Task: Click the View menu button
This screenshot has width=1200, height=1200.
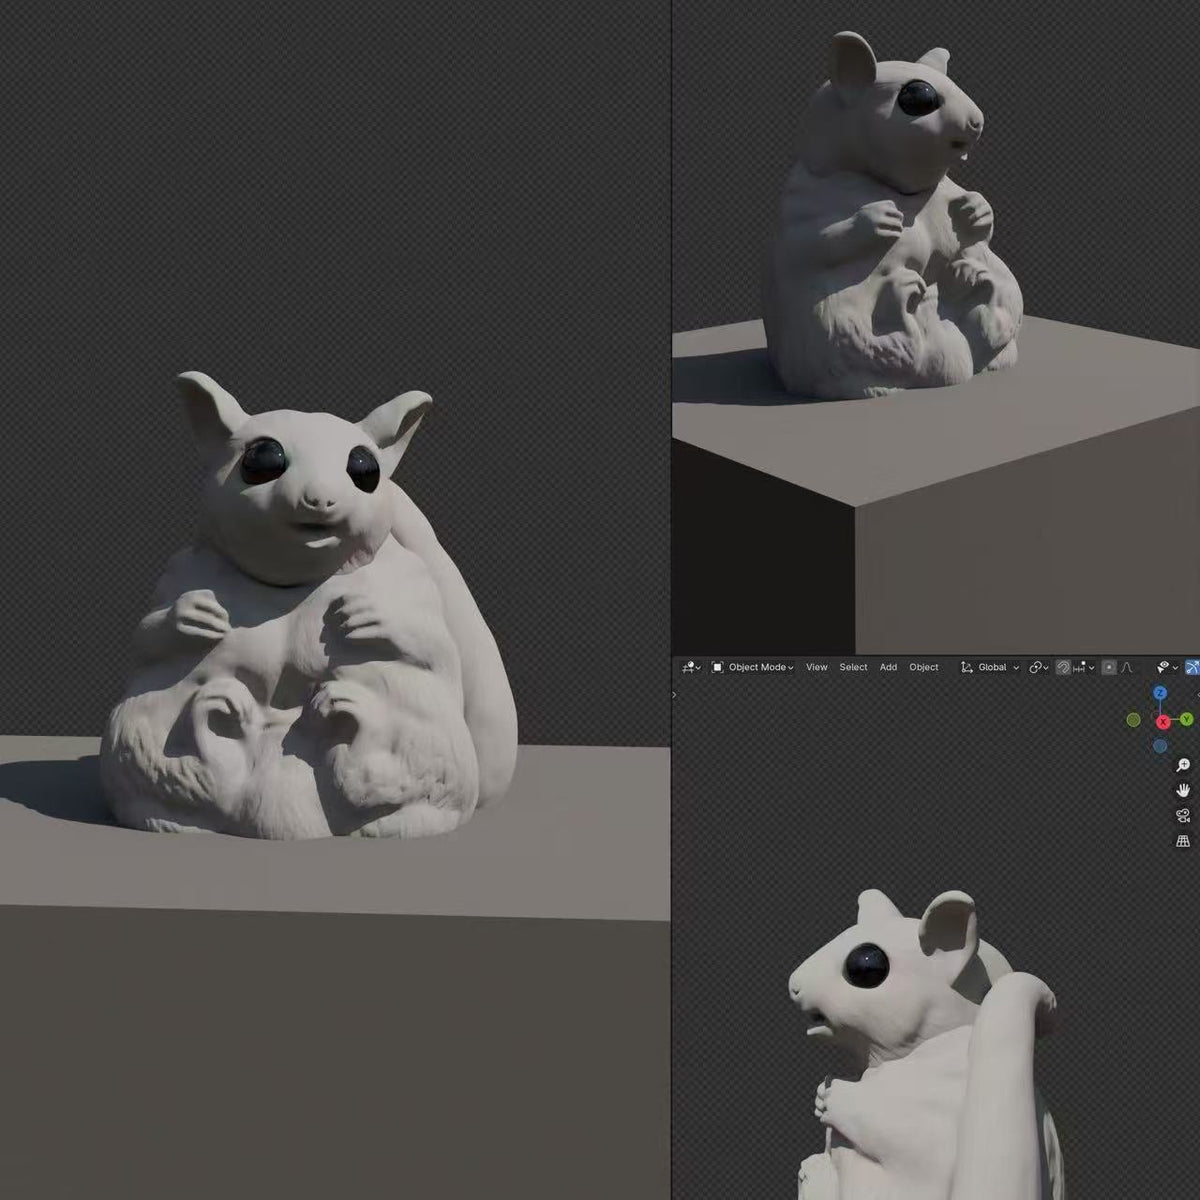Action: point(816,667)
